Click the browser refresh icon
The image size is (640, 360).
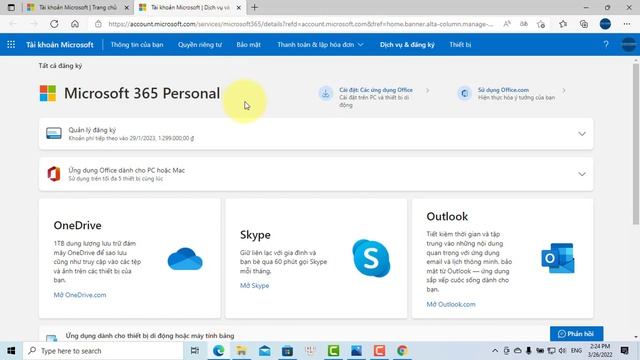(x=54, y=24)
